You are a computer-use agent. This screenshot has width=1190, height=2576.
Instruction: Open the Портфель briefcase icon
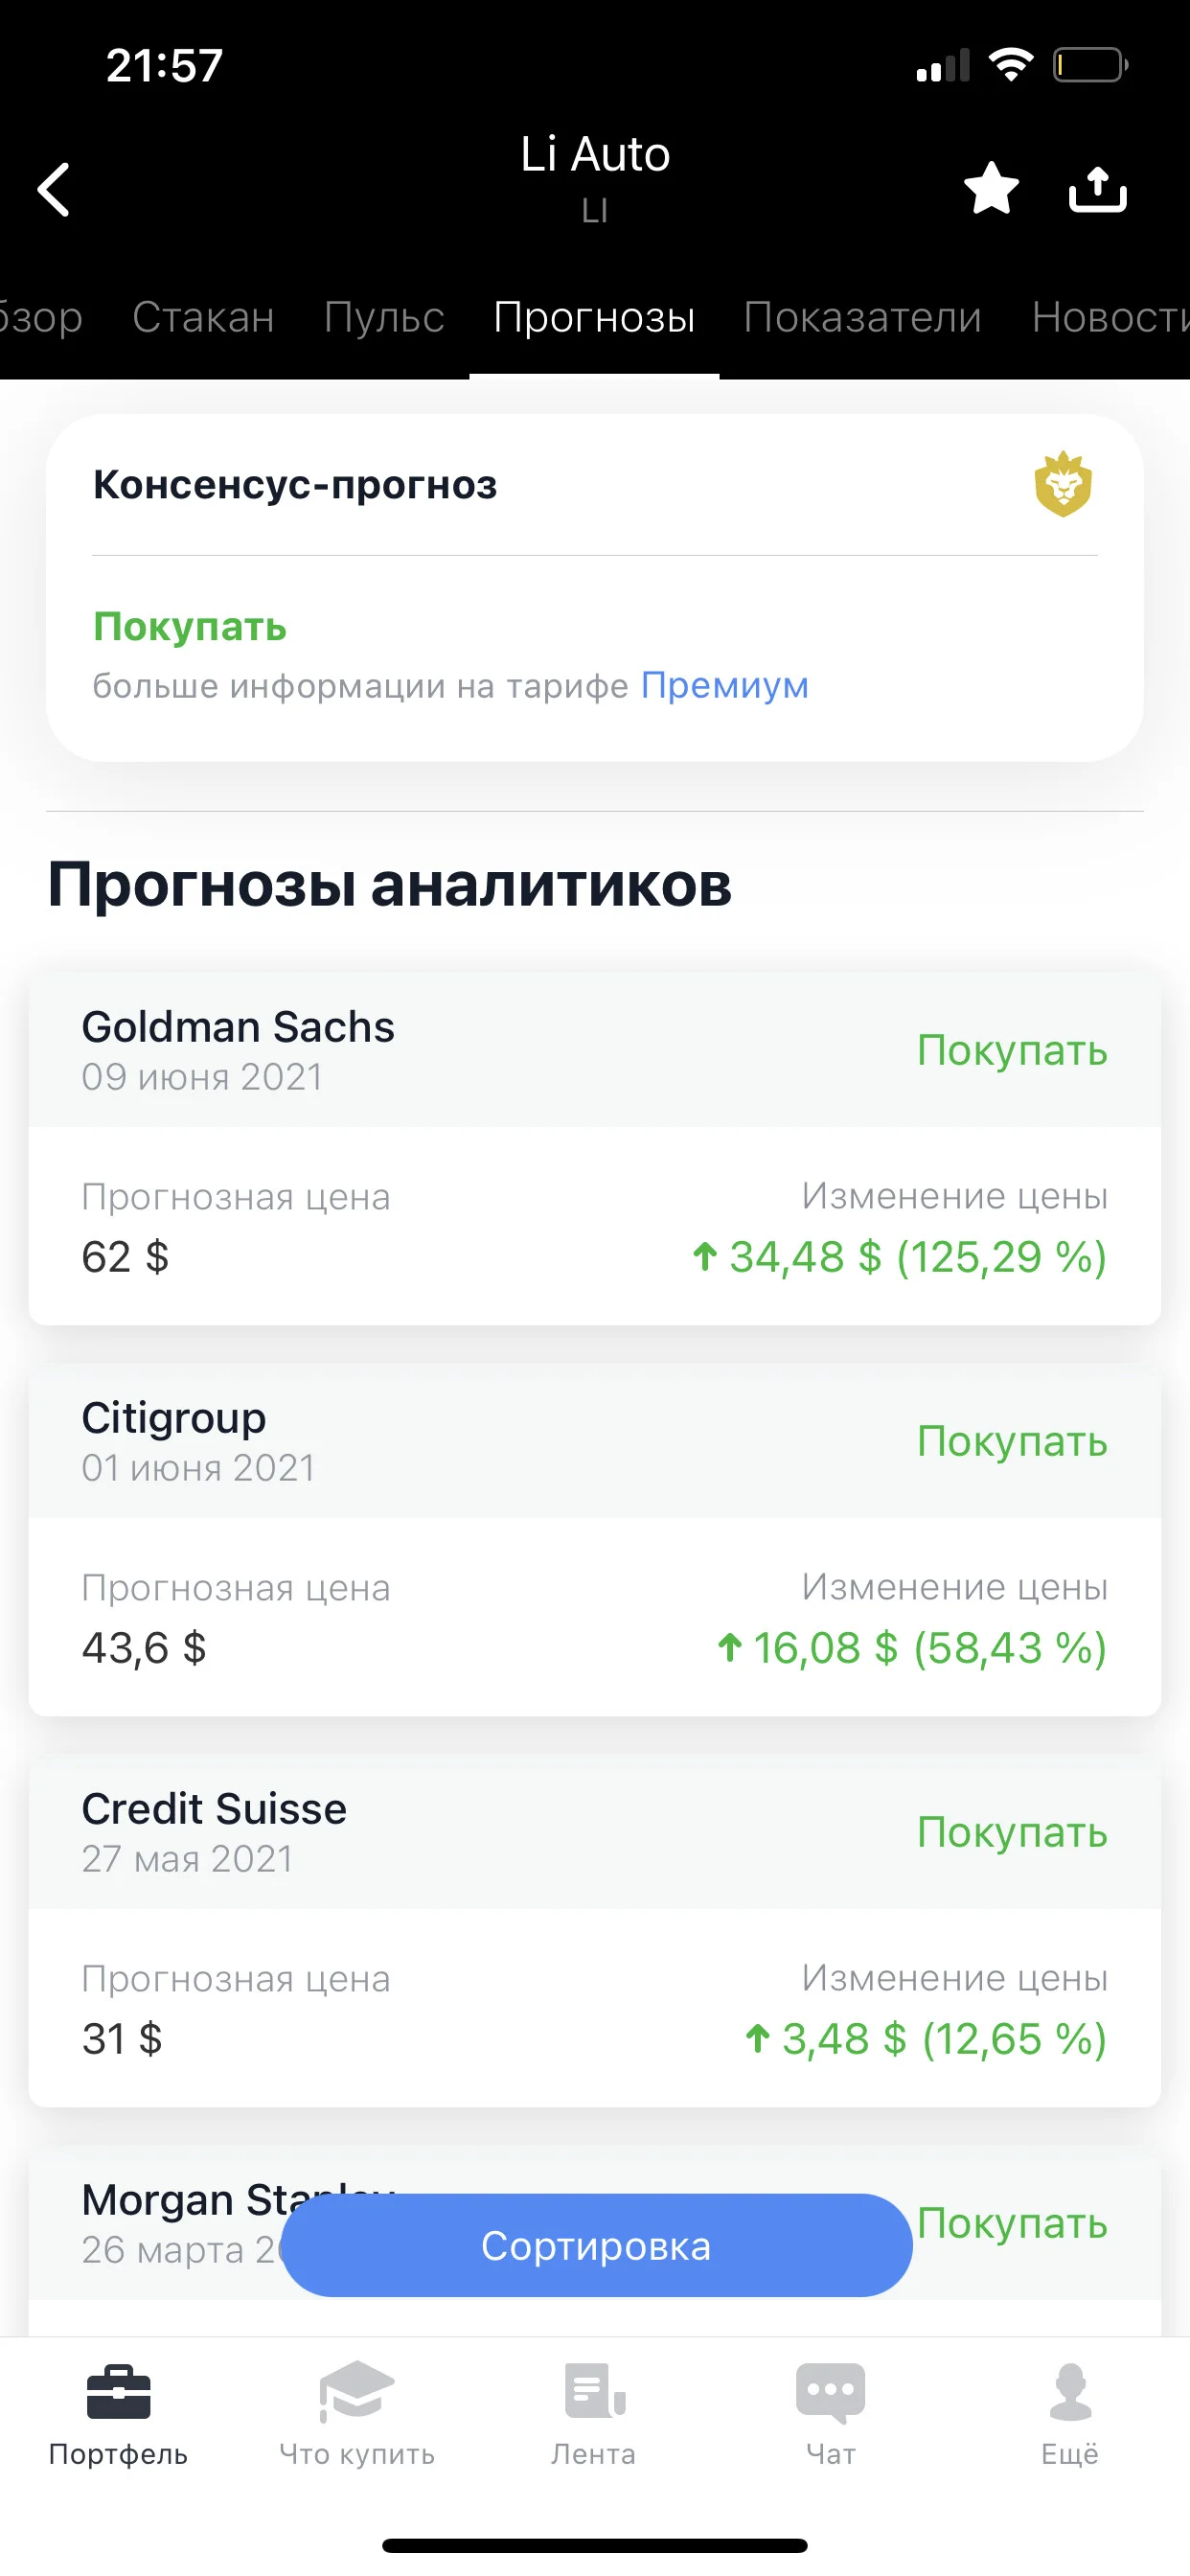point(118,2391)
